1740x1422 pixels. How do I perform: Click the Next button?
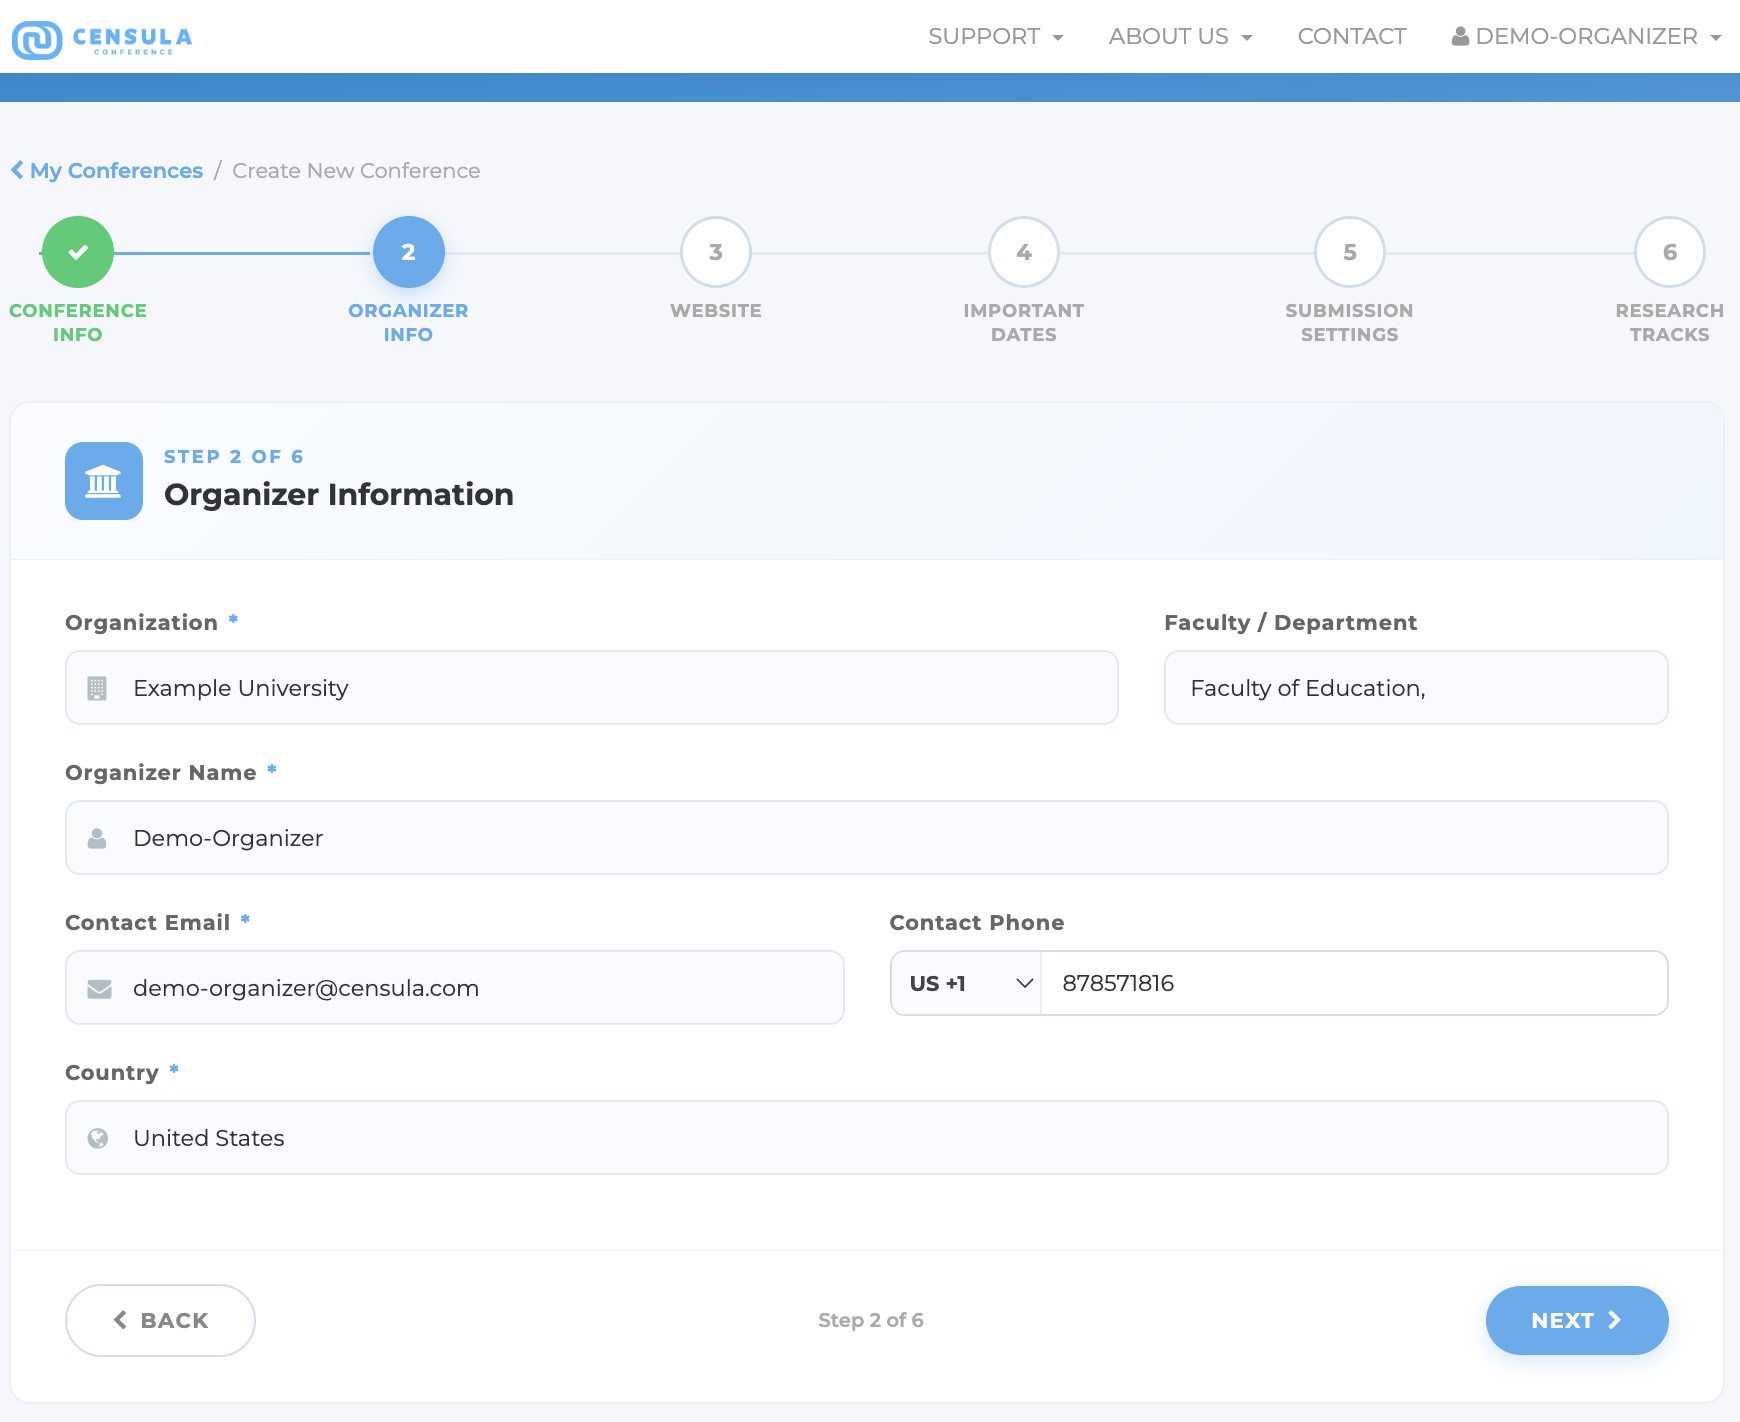click(1577, 1320)
